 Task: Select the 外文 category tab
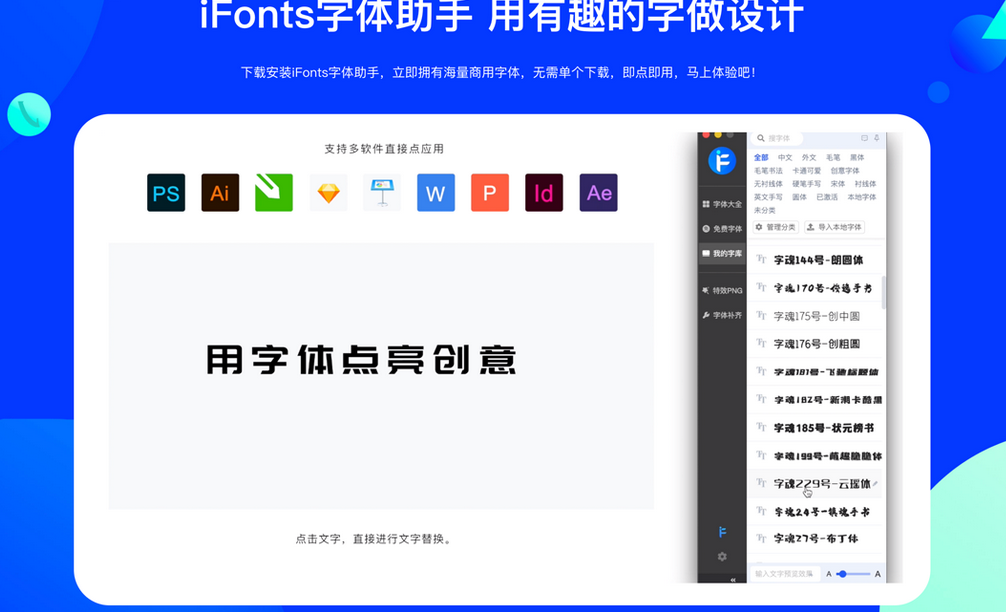coord(809,157)
